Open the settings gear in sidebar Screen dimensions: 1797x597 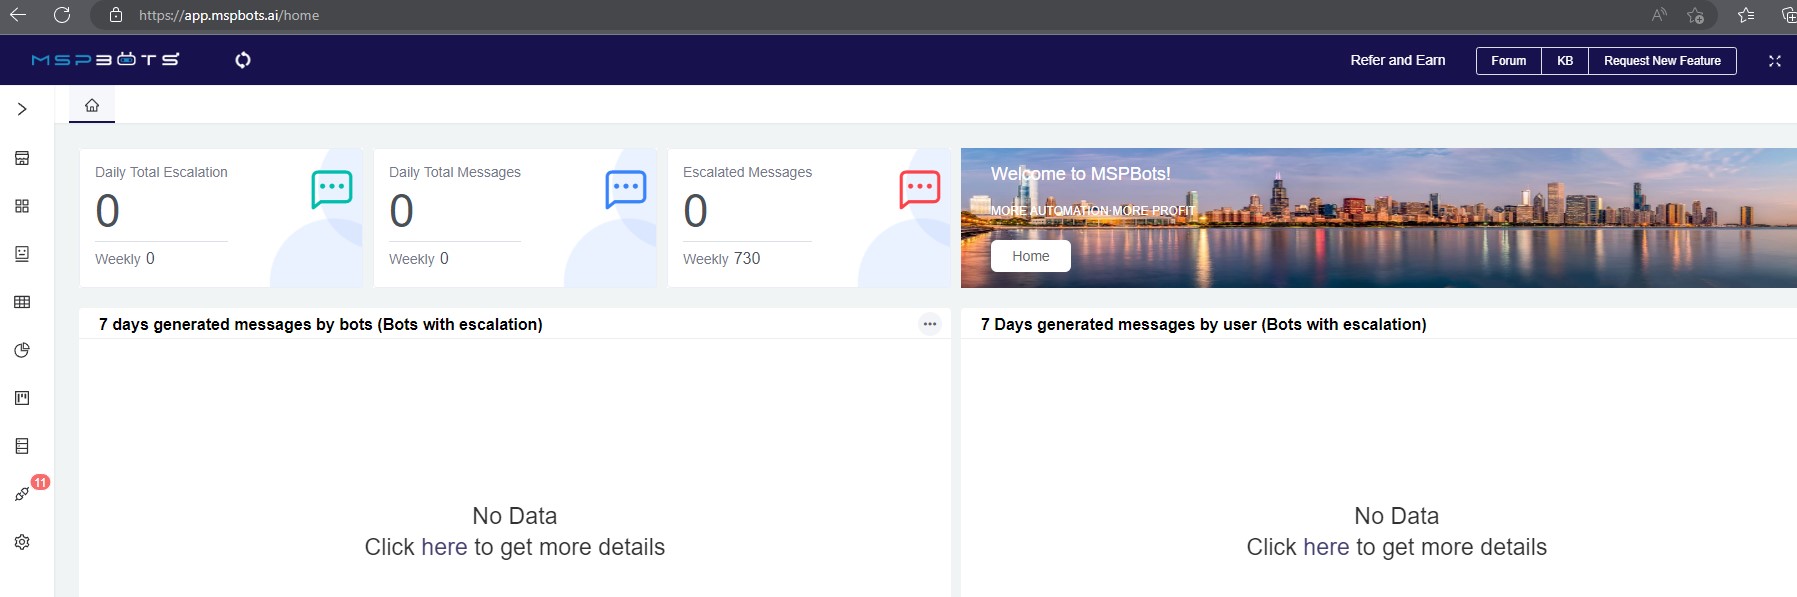(22, 542)
